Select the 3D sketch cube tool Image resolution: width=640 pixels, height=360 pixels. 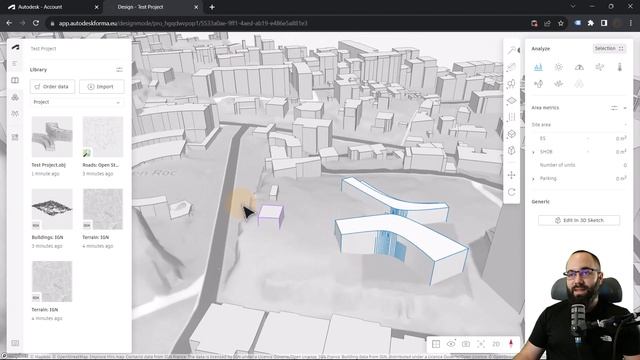pyautogui.click(x=511, y=151)
